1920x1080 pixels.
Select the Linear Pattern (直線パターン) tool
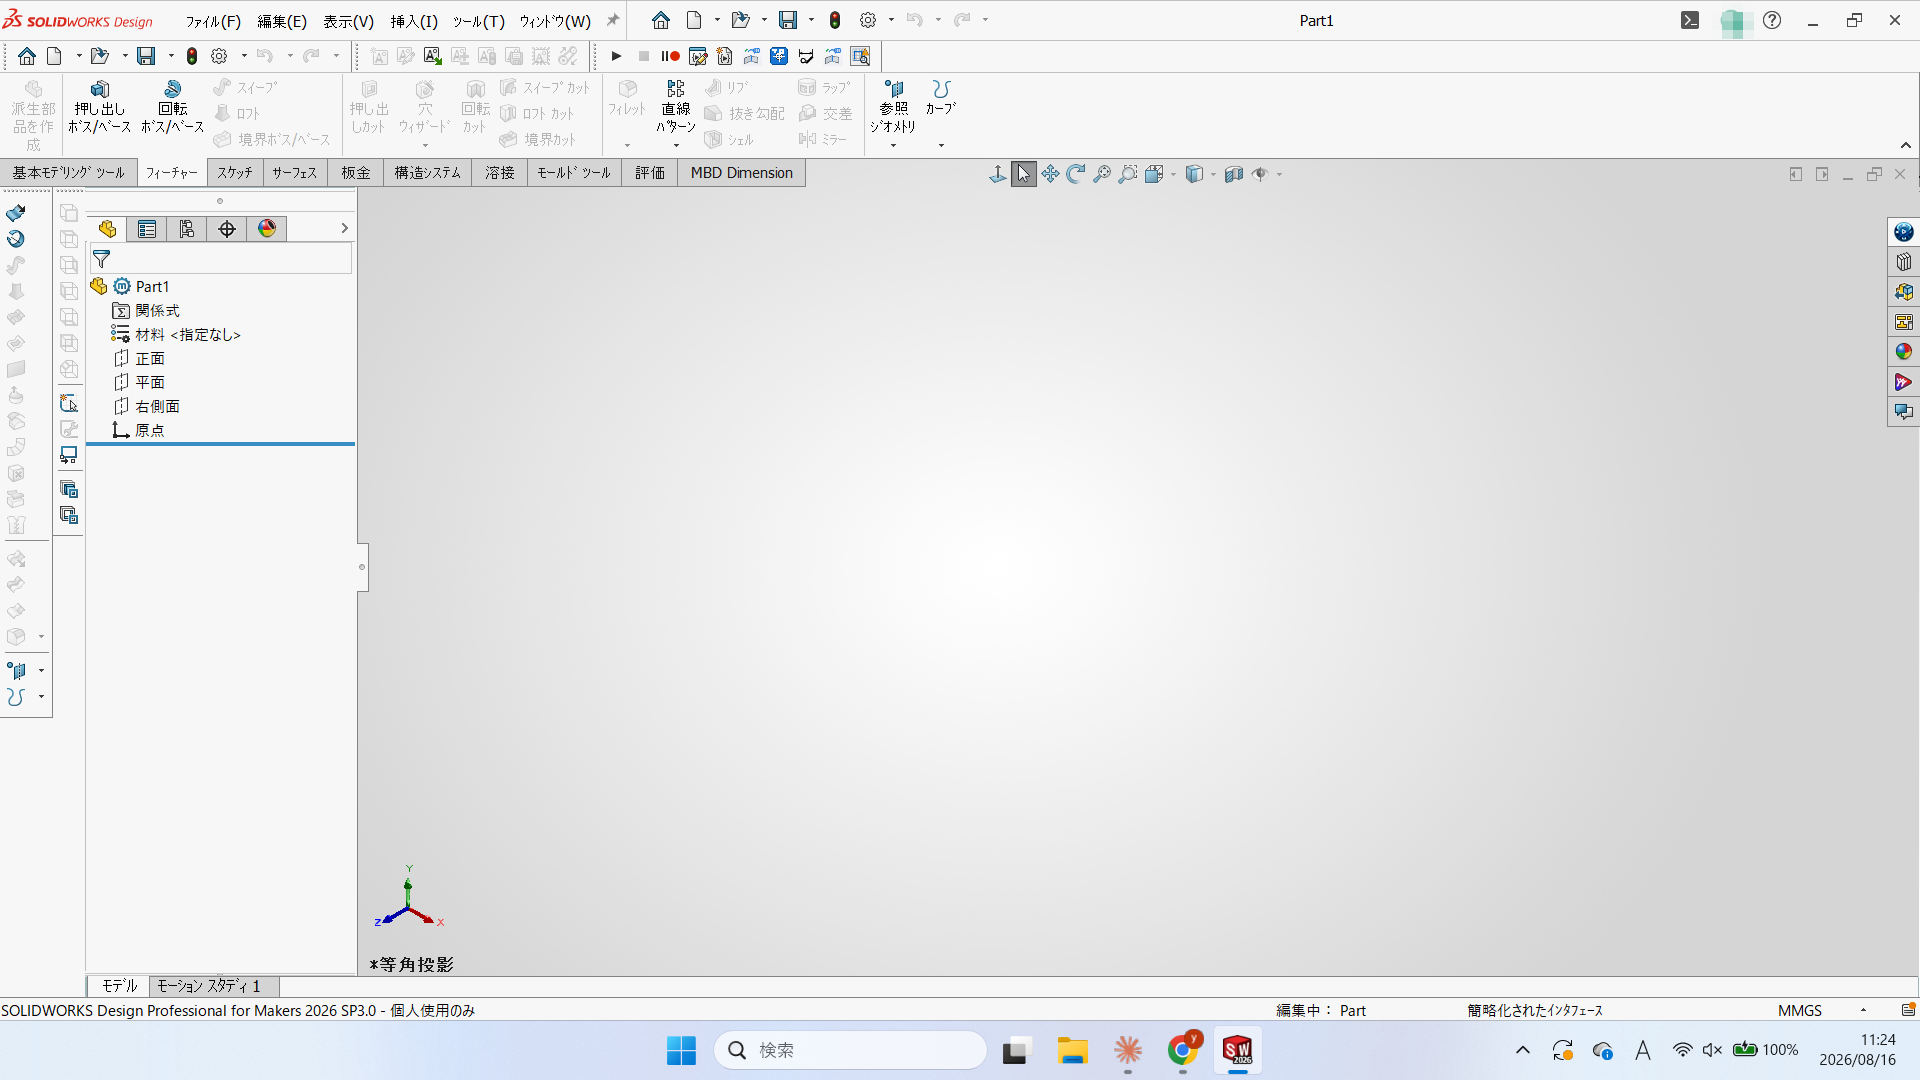[676, 107]
